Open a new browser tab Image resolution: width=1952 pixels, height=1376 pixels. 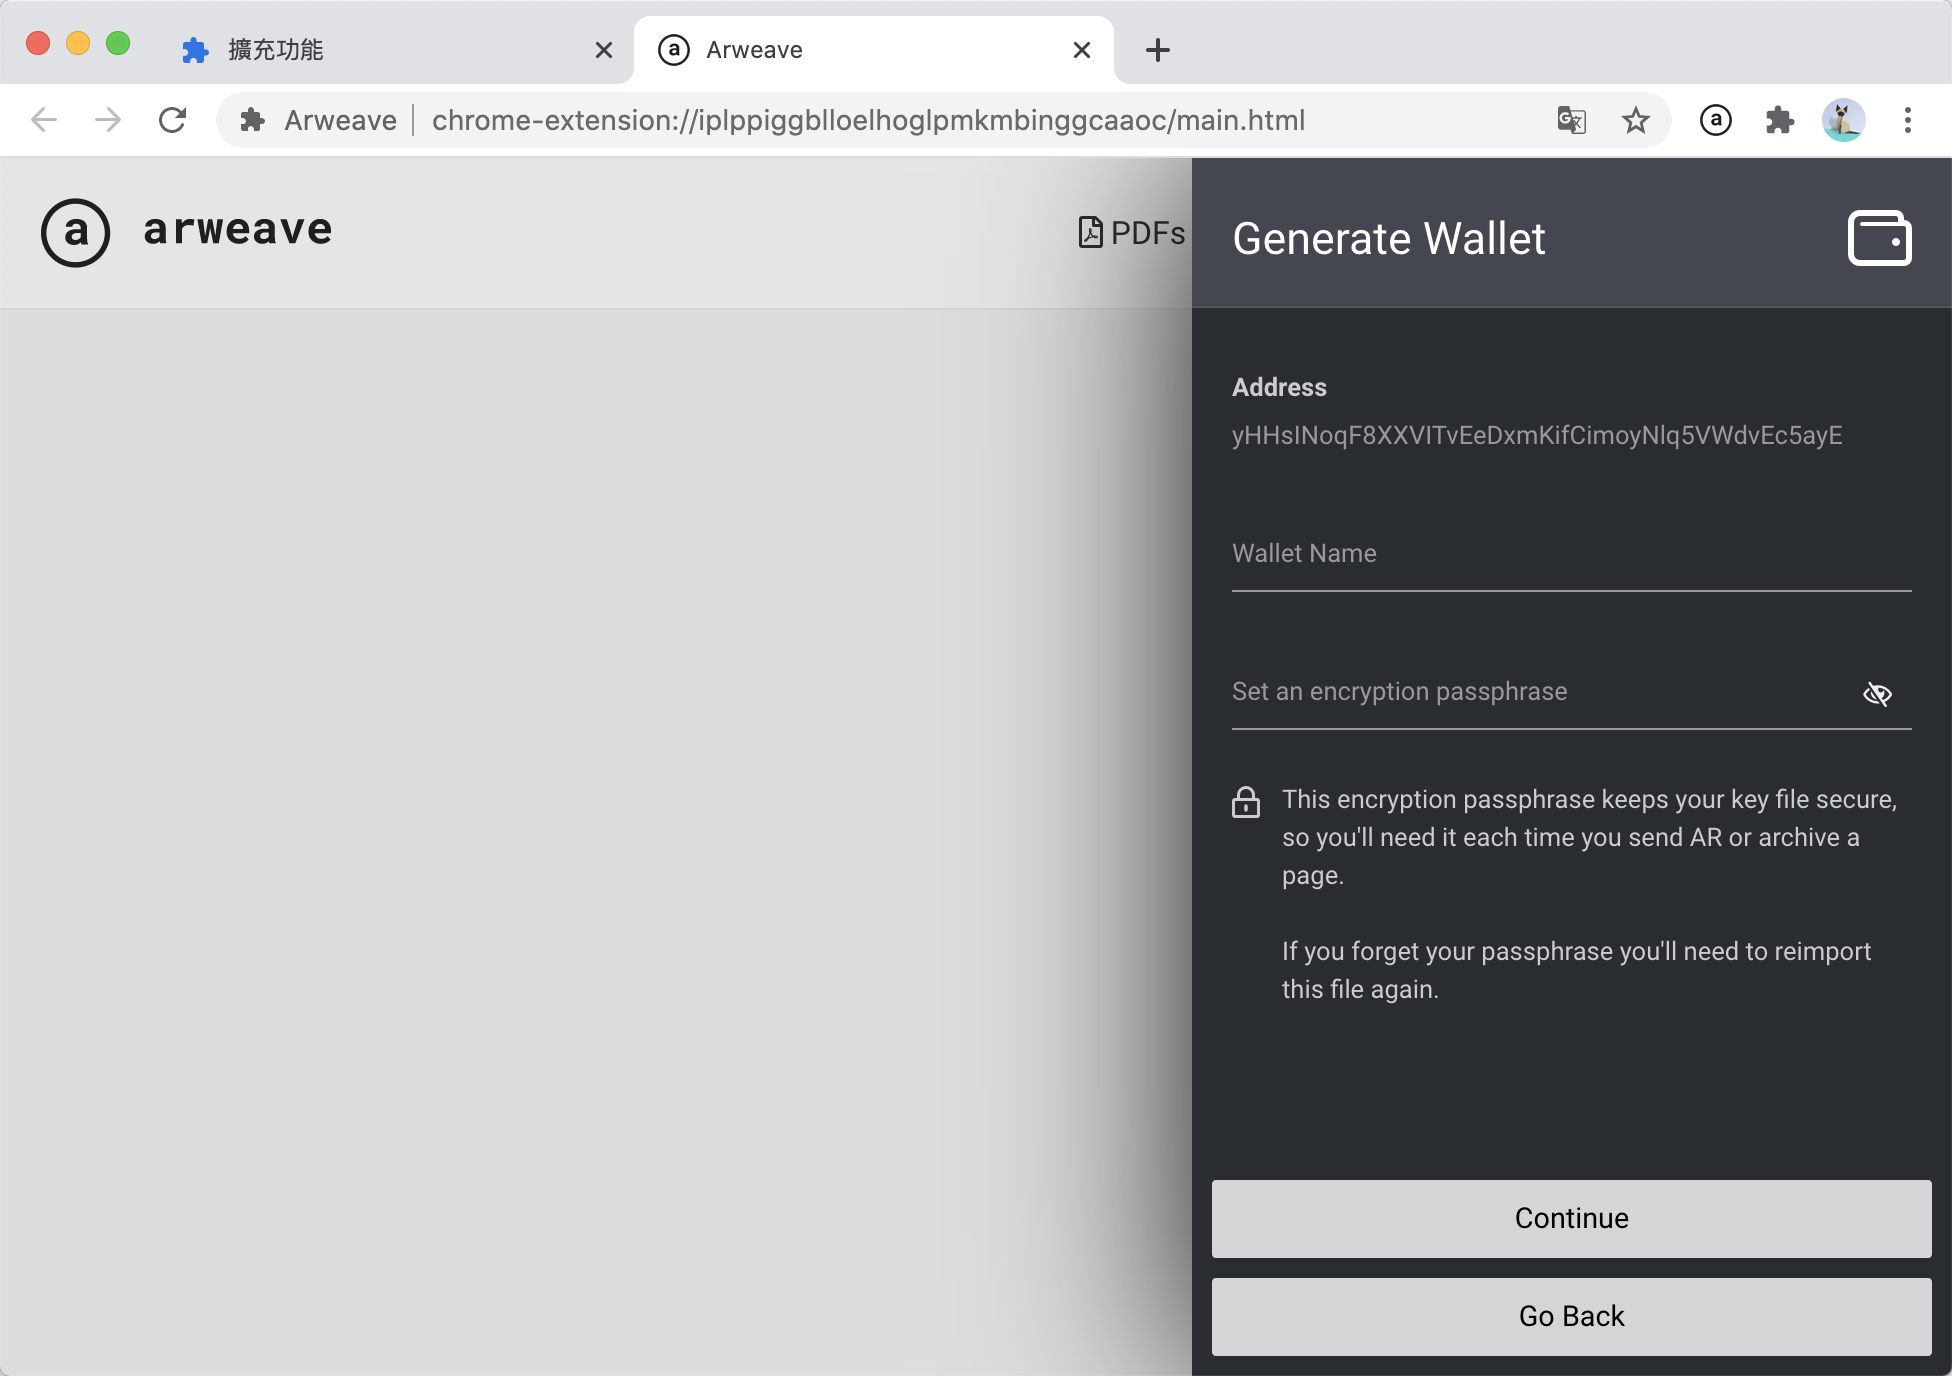click(1157, 50)
